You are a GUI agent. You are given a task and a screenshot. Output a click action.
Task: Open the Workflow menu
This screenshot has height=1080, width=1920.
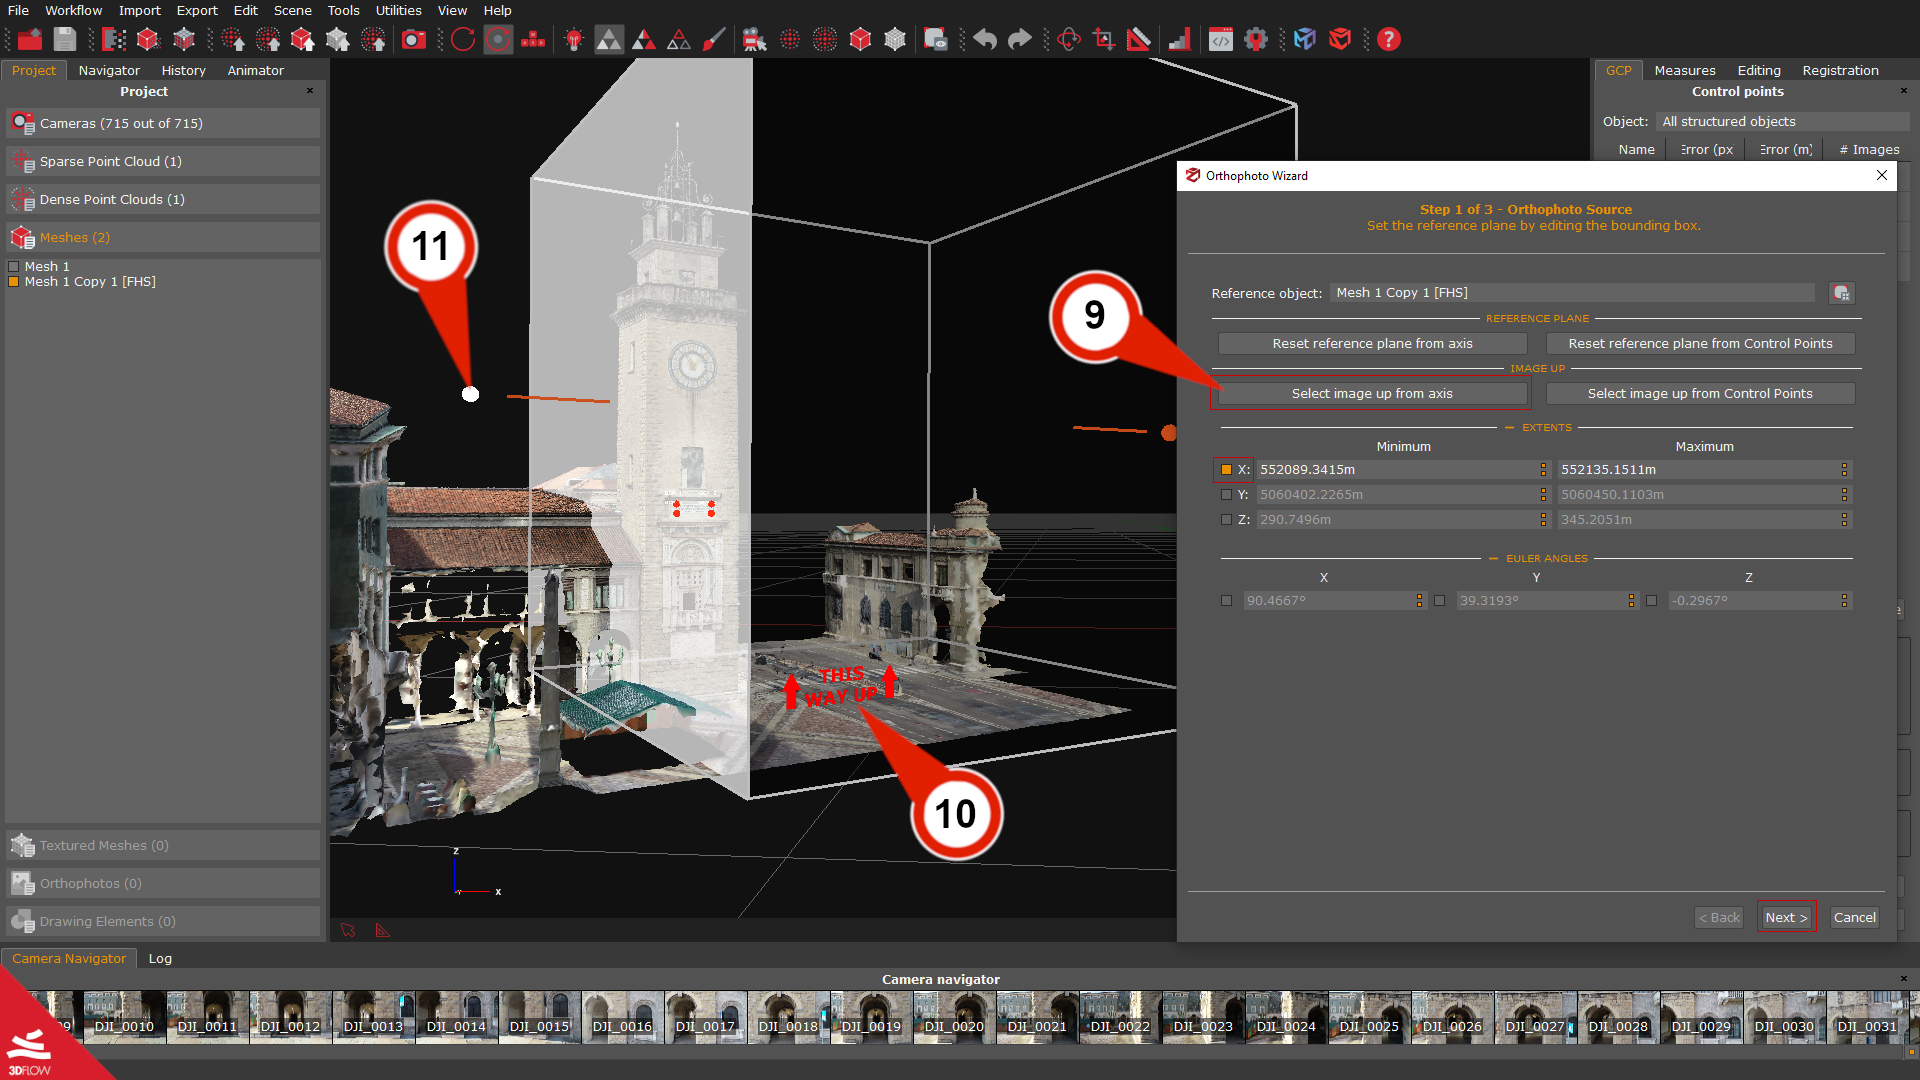(x=73, y=10)
